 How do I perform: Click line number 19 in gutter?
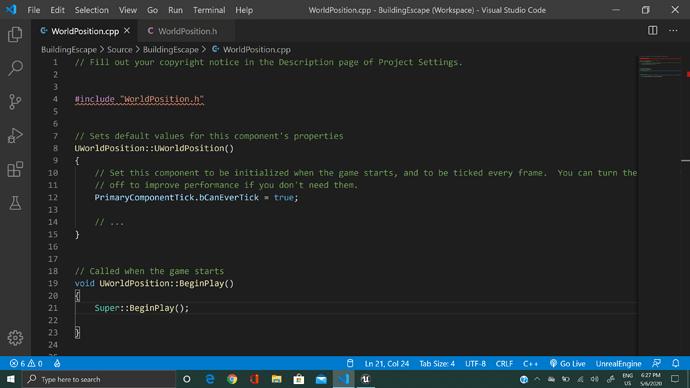pyautogui.click(x=53, y=283)
